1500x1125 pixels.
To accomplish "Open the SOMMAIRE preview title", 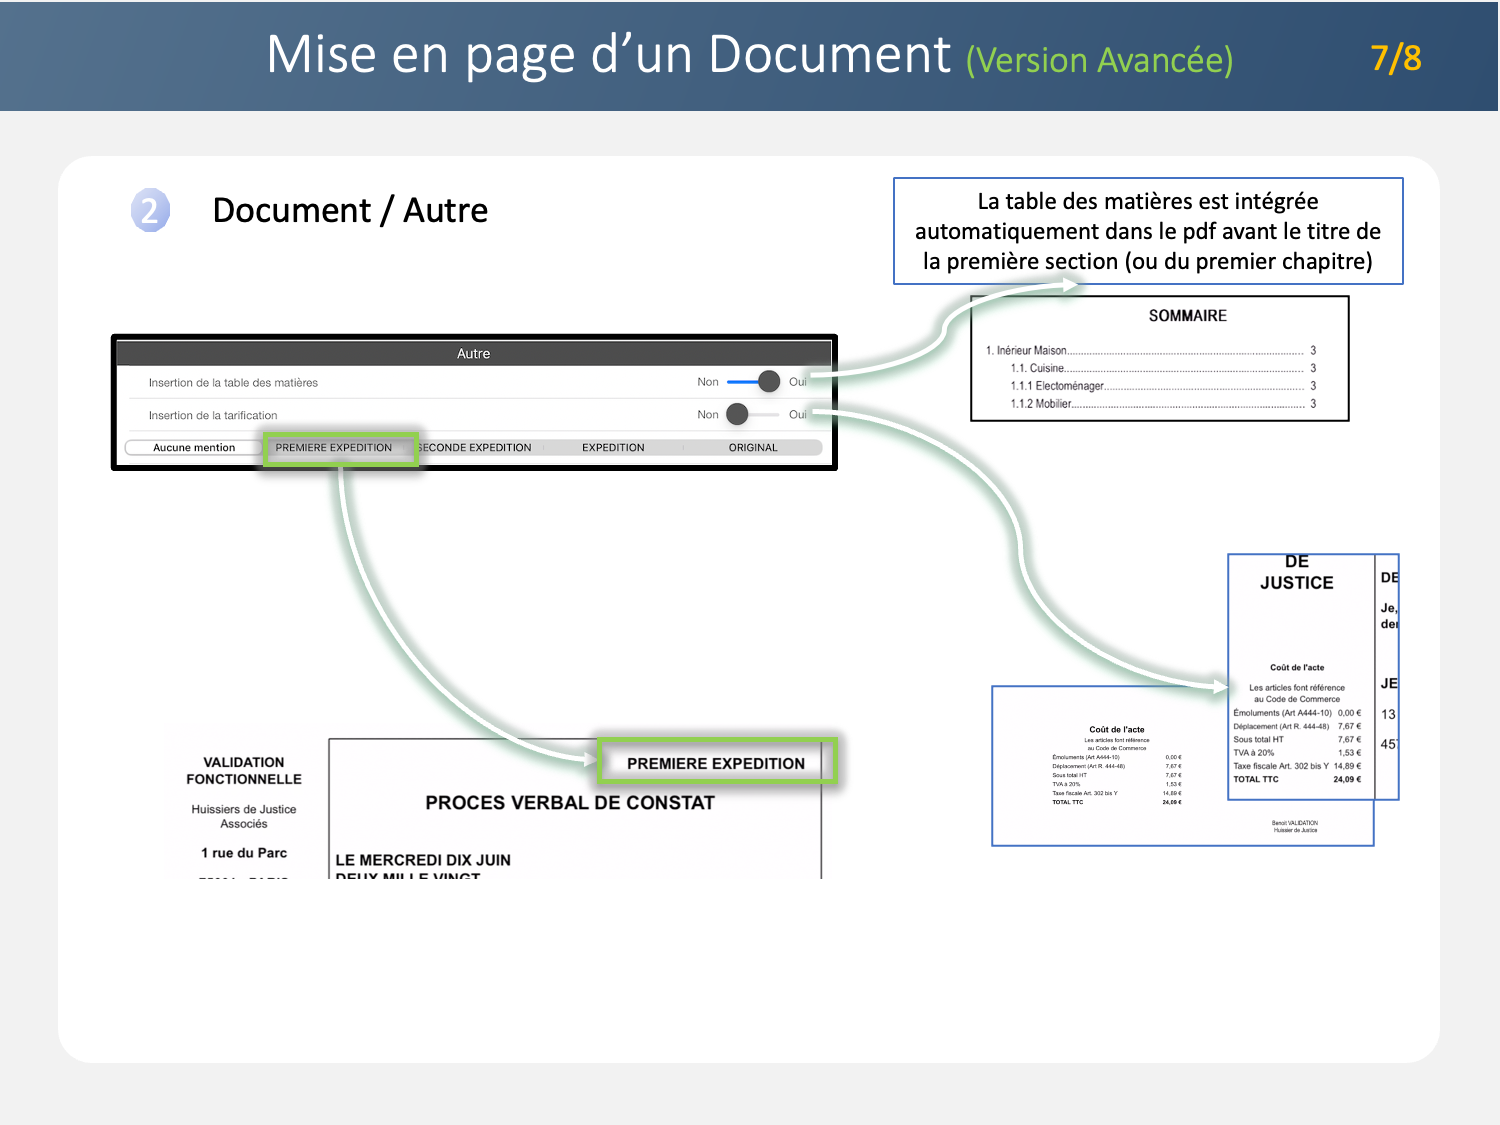I will (1187, 316).
